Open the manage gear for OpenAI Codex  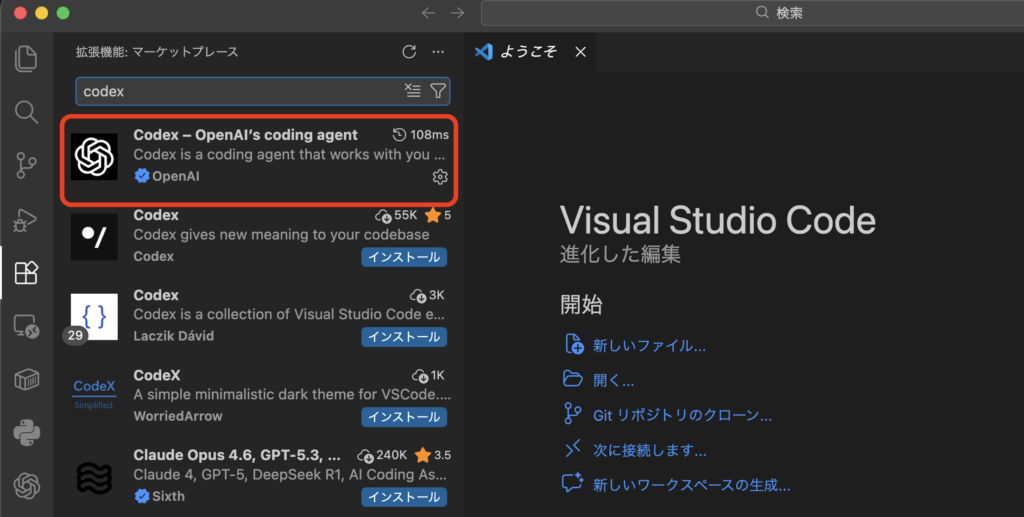(439, 177)
